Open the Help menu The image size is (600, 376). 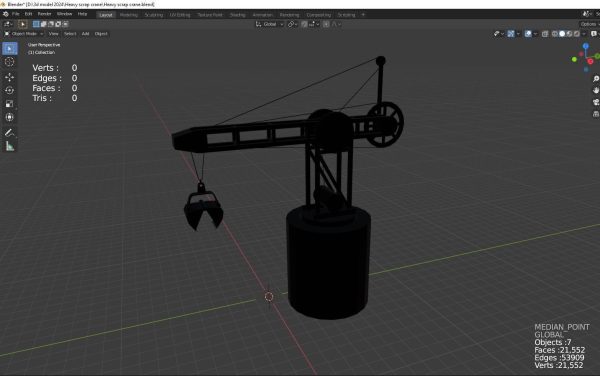coord(82,14)
